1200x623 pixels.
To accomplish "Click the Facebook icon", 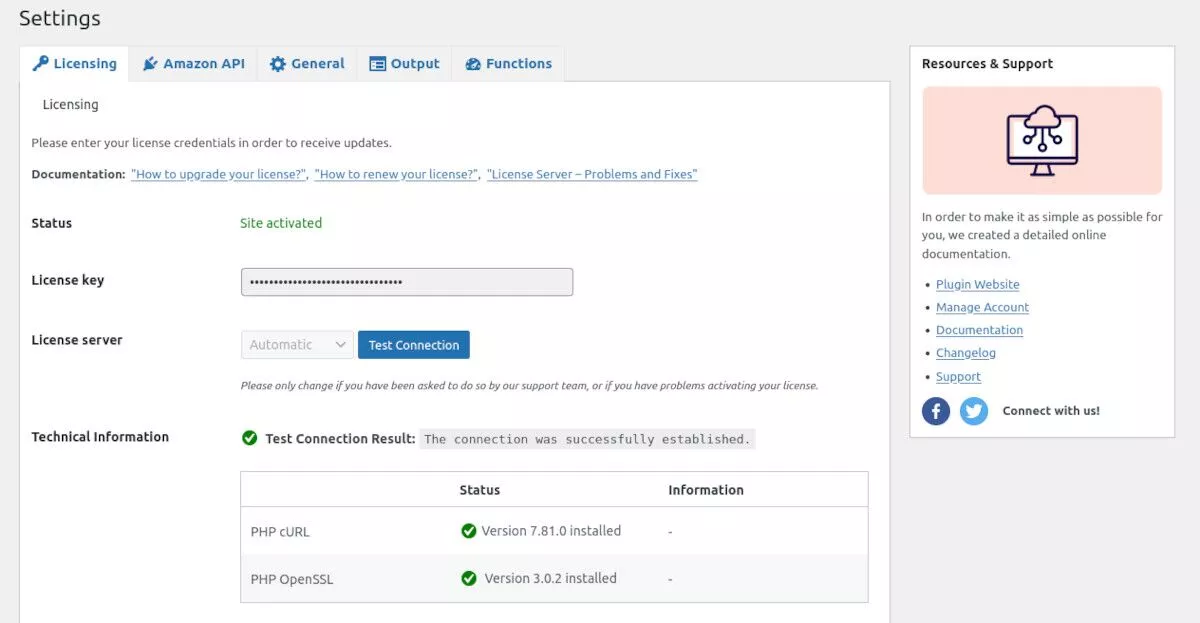I will (x=936, y=411).
